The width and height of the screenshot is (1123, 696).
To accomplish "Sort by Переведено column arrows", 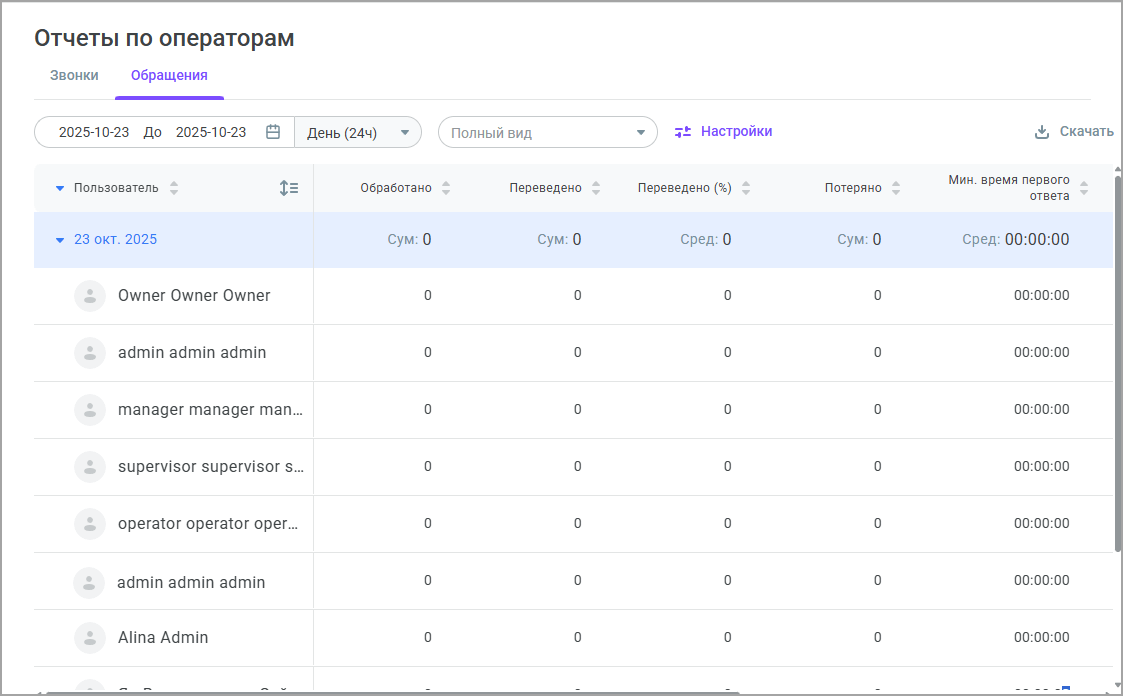I will click(x=596, y=188).
